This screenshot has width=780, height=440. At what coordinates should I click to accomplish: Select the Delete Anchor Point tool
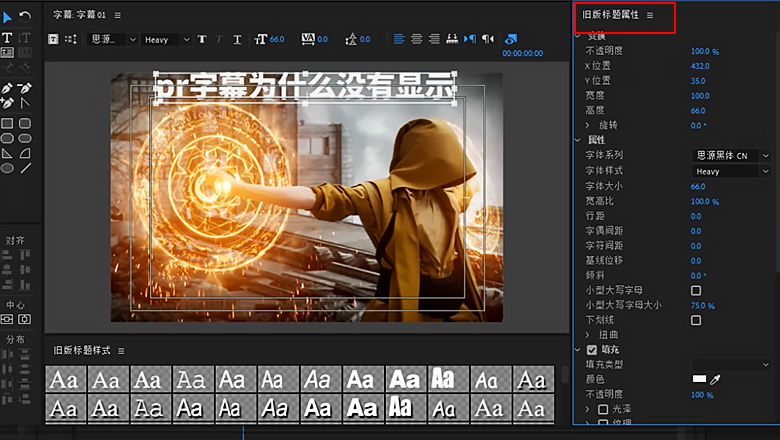[25, 88]
